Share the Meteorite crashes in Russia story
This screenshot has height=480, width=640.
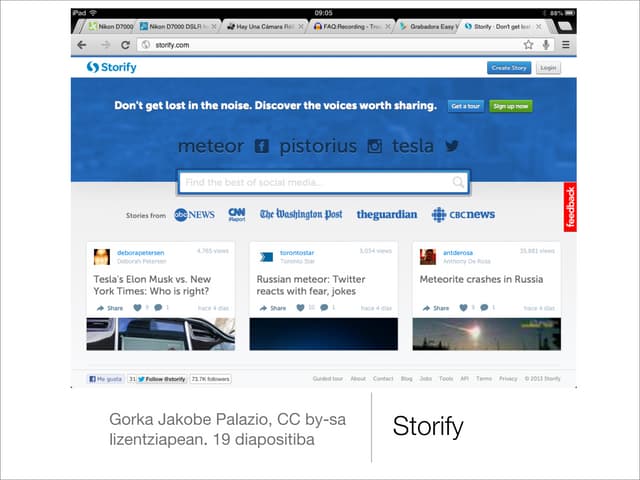(436, 308)
